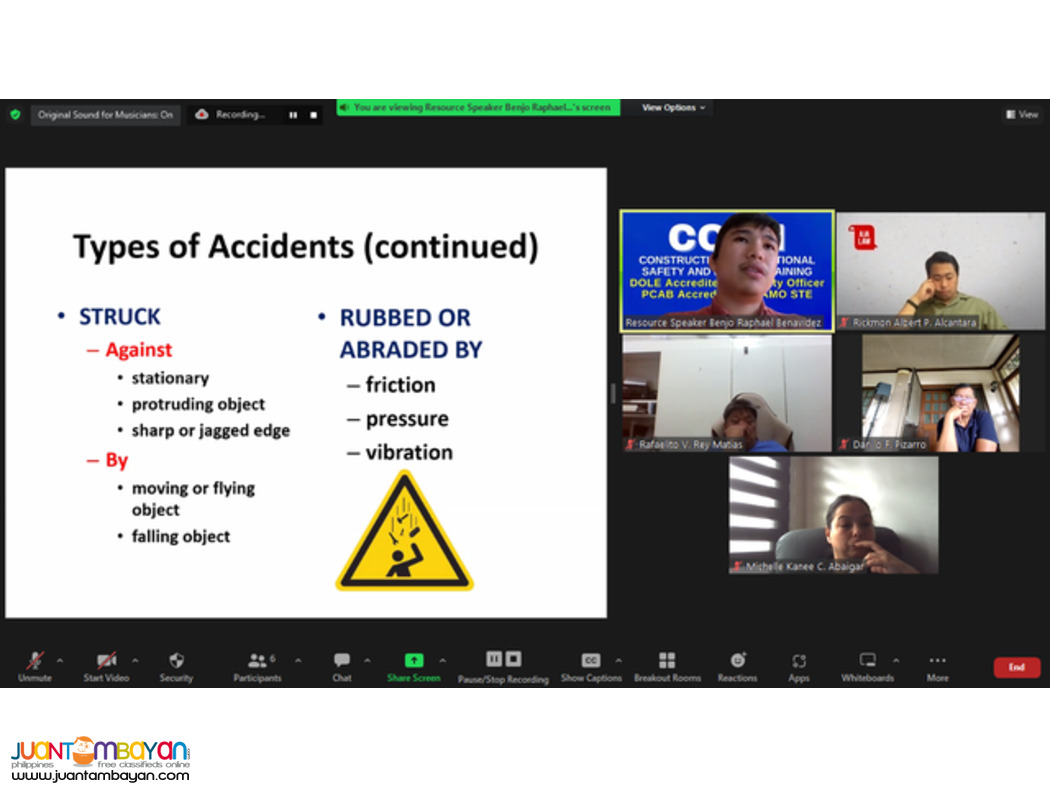Open Breakout Rooms
This screenshot has width=1050, height=788.
click(x=667, y=660)
